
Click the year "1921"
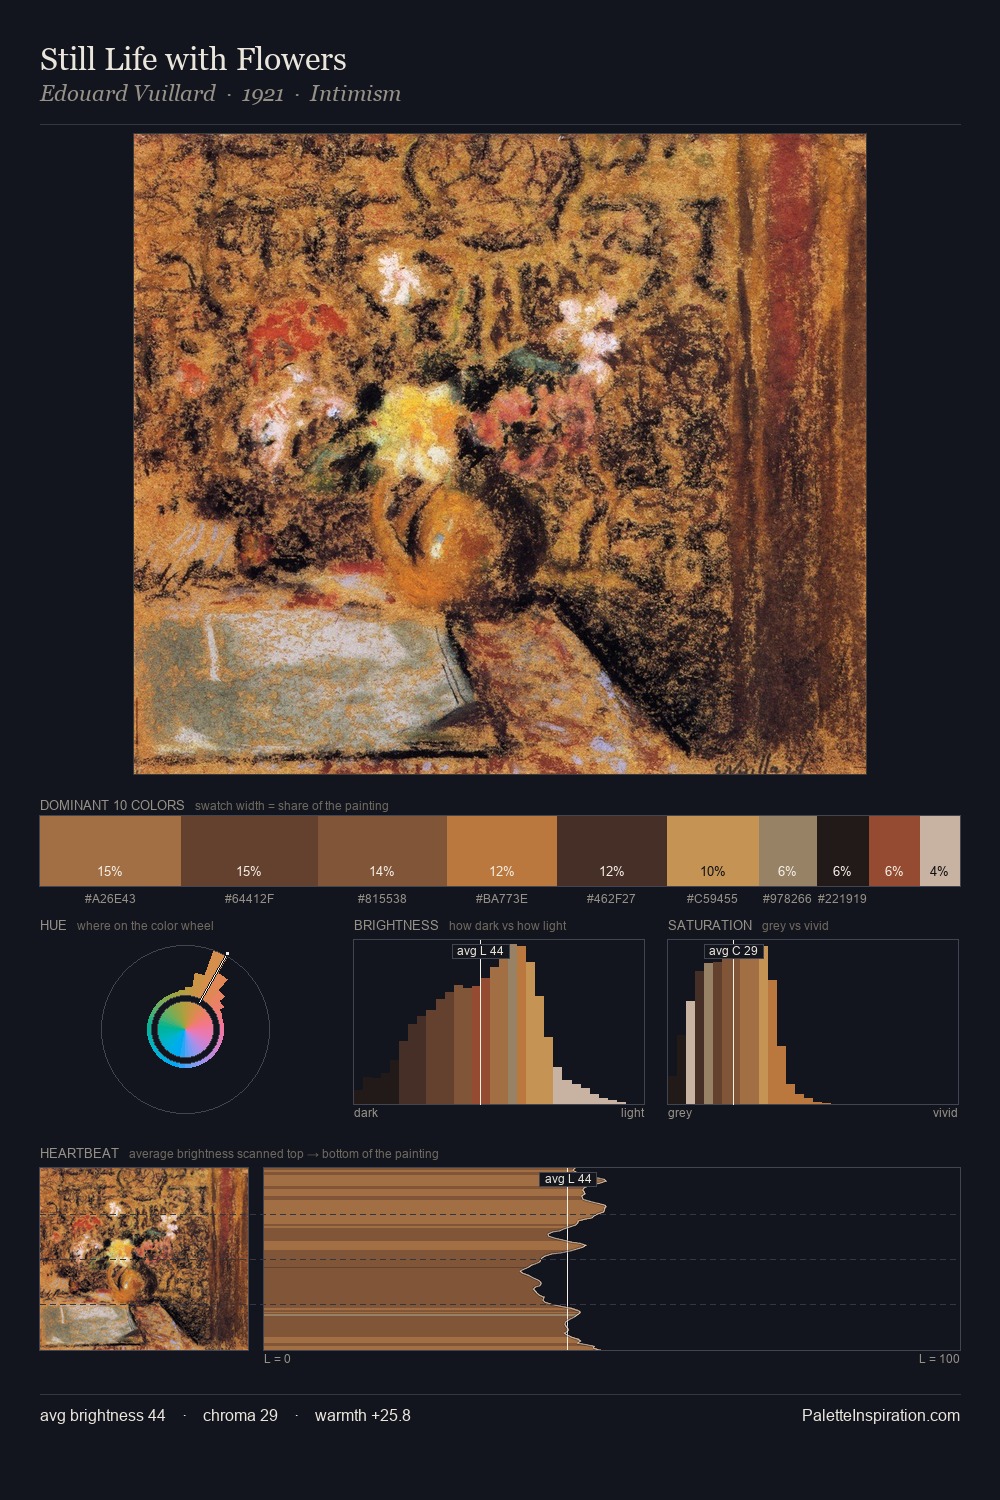coord(263,94)
